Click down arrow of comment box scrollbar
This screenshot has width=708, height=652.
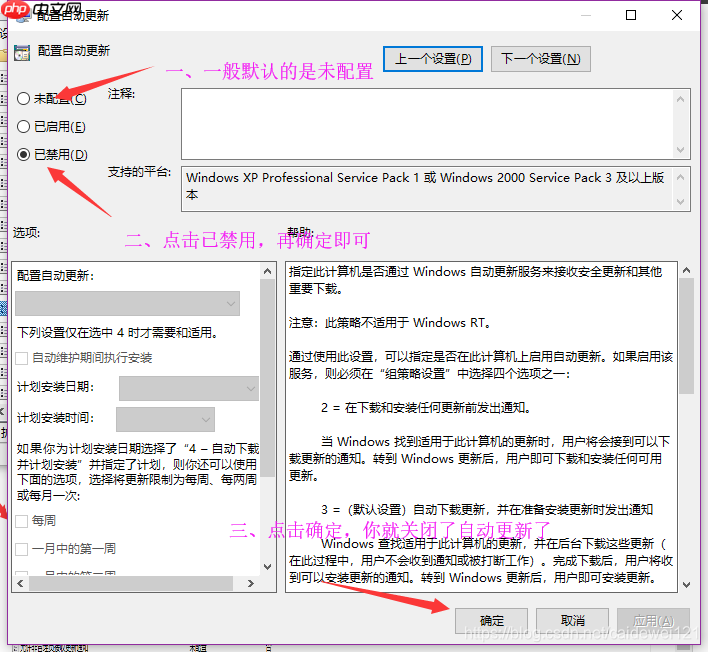tap(681, 150)
